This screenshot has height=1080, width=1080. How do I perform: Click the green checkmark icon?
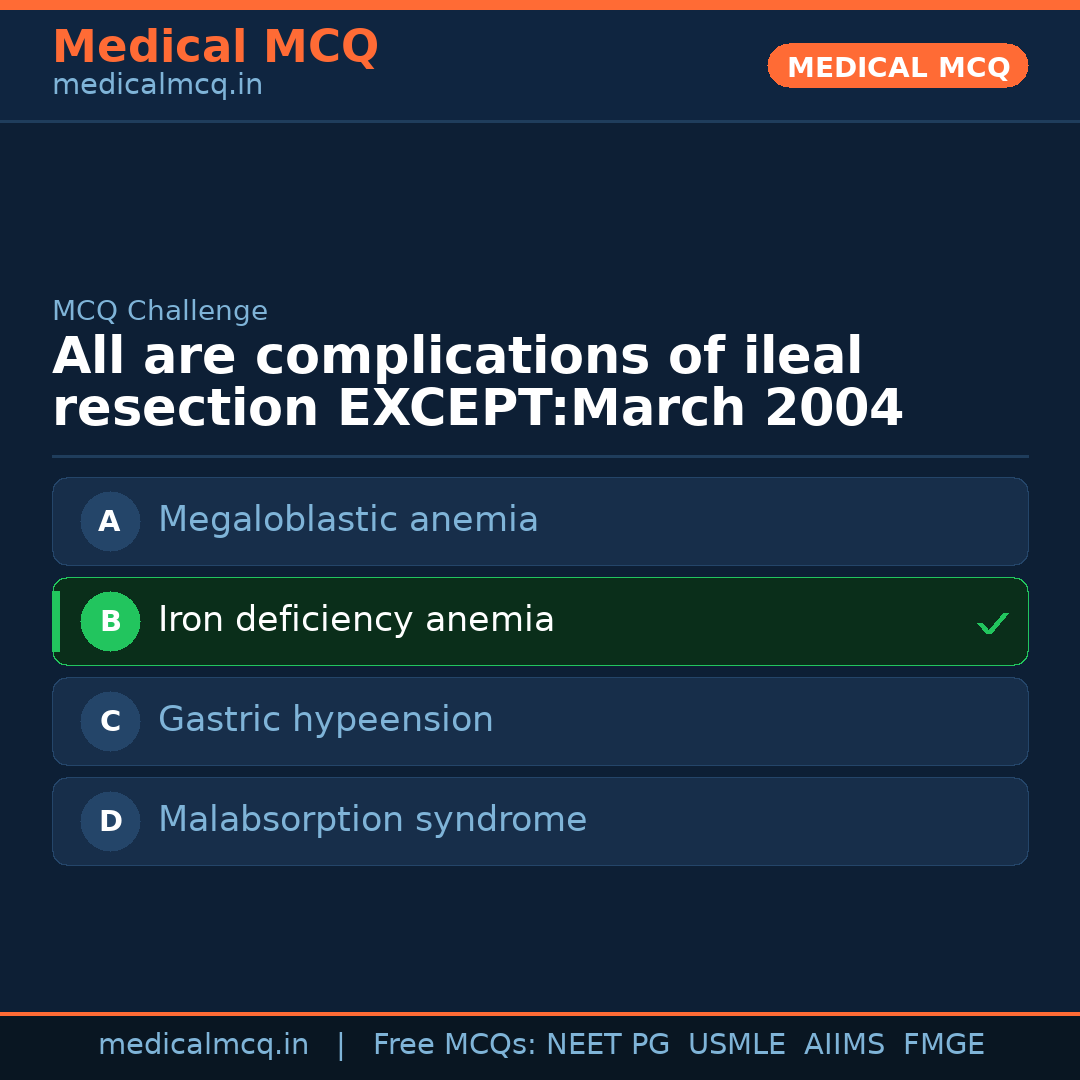point(992,623)
